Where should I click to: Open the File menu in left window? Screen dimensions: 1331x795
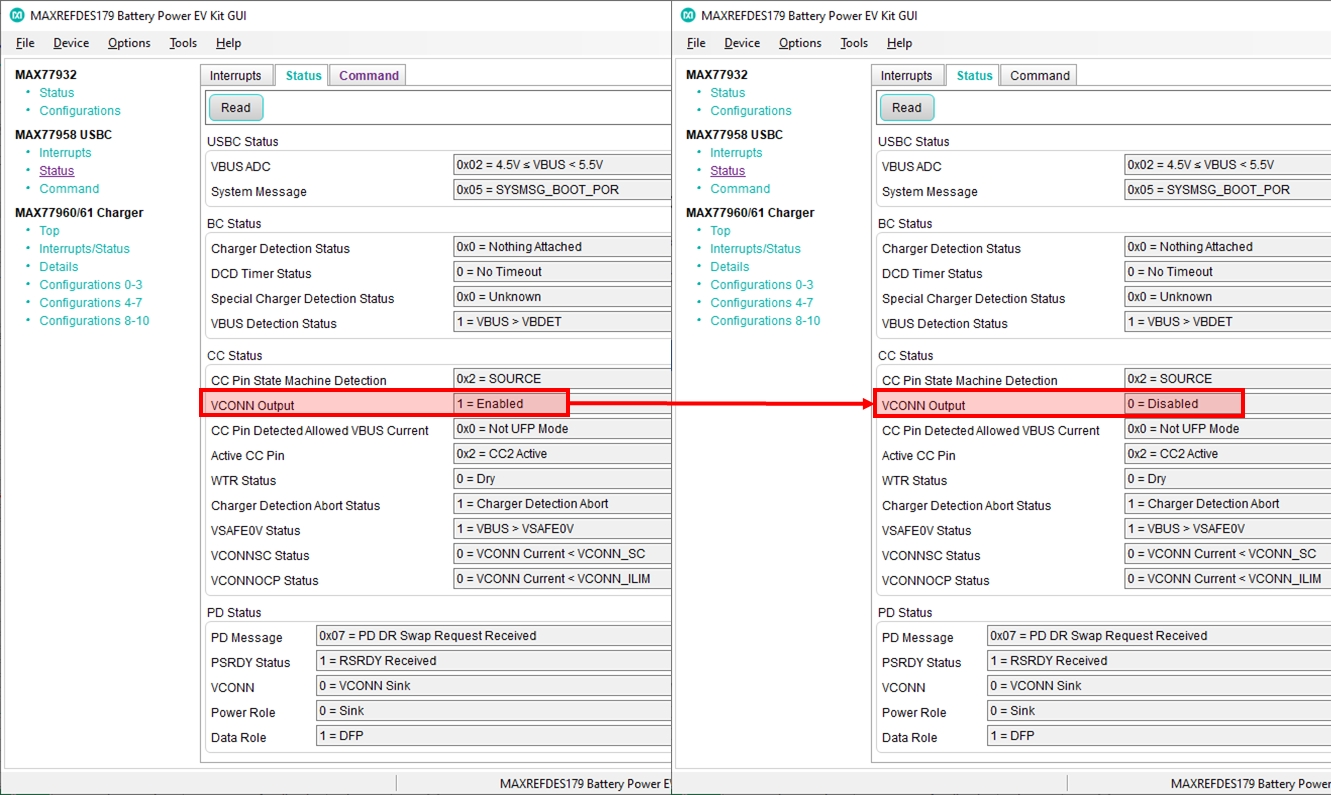[x=25, y=43]
